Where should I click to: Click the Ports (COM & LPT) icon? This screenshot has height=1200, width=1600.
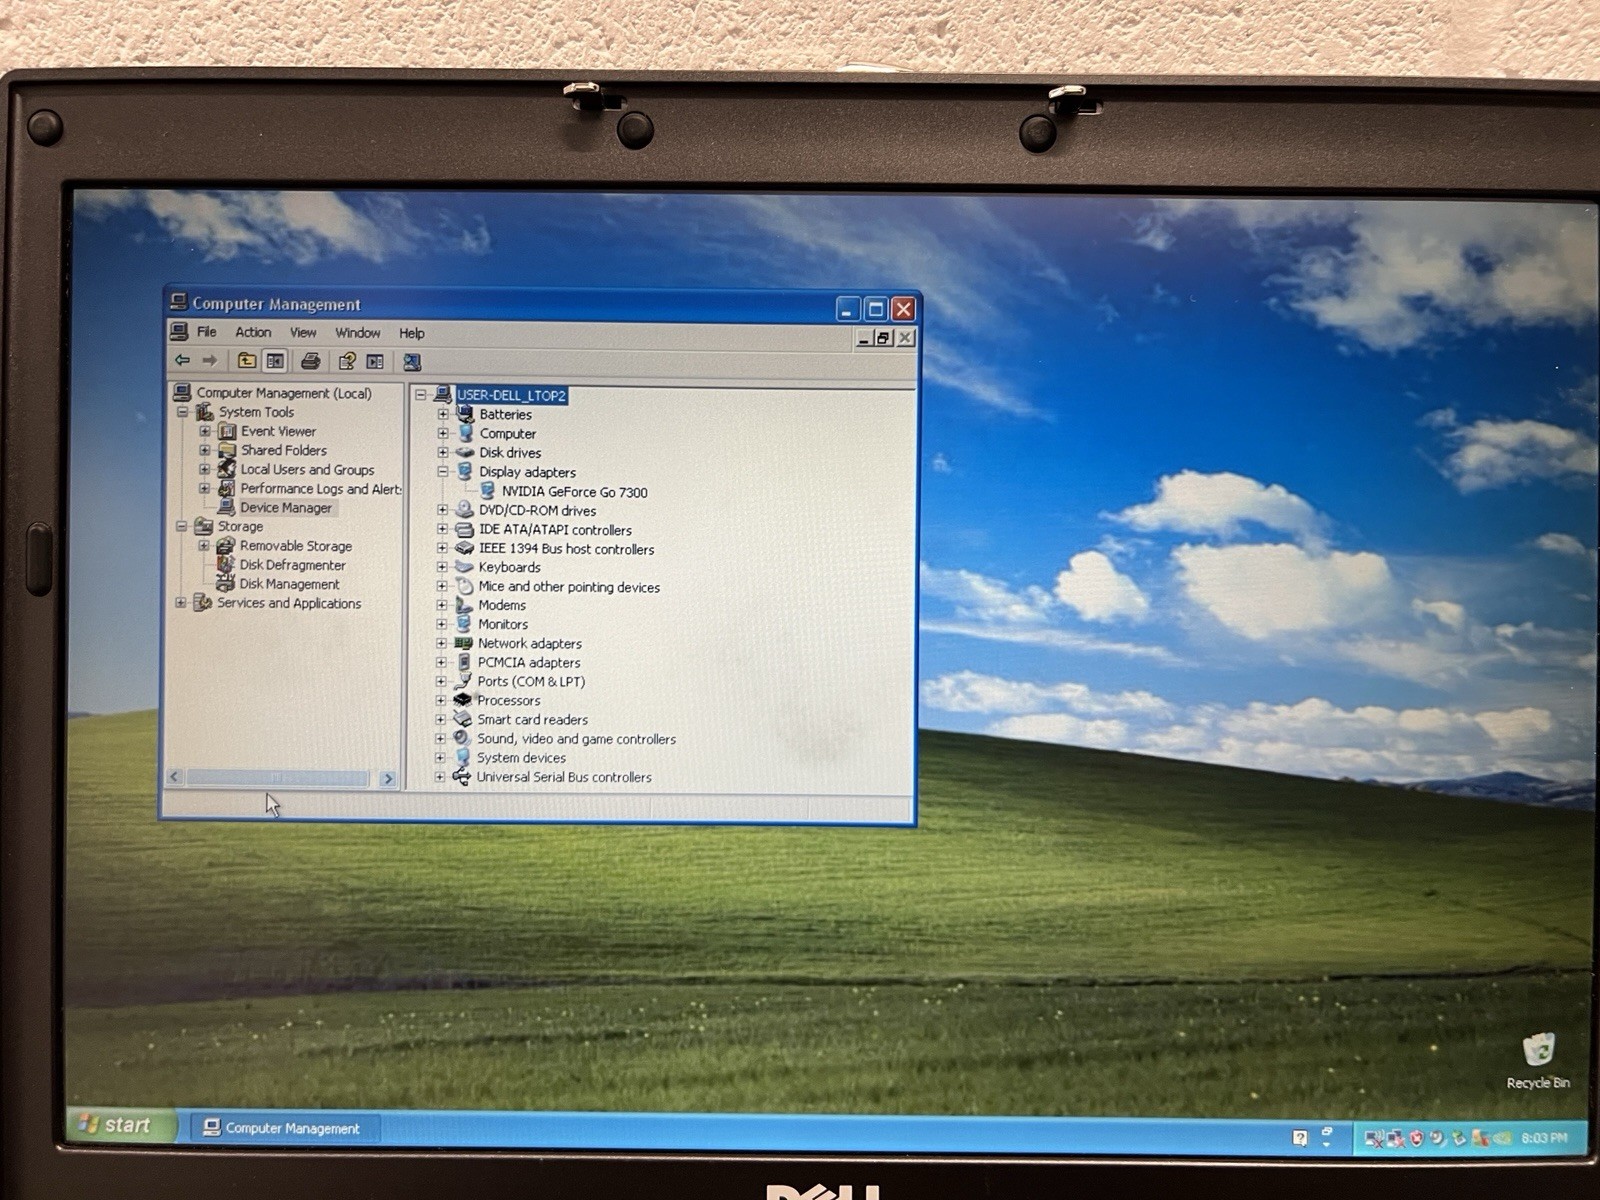pyautogui.click(x=463, y=681)
